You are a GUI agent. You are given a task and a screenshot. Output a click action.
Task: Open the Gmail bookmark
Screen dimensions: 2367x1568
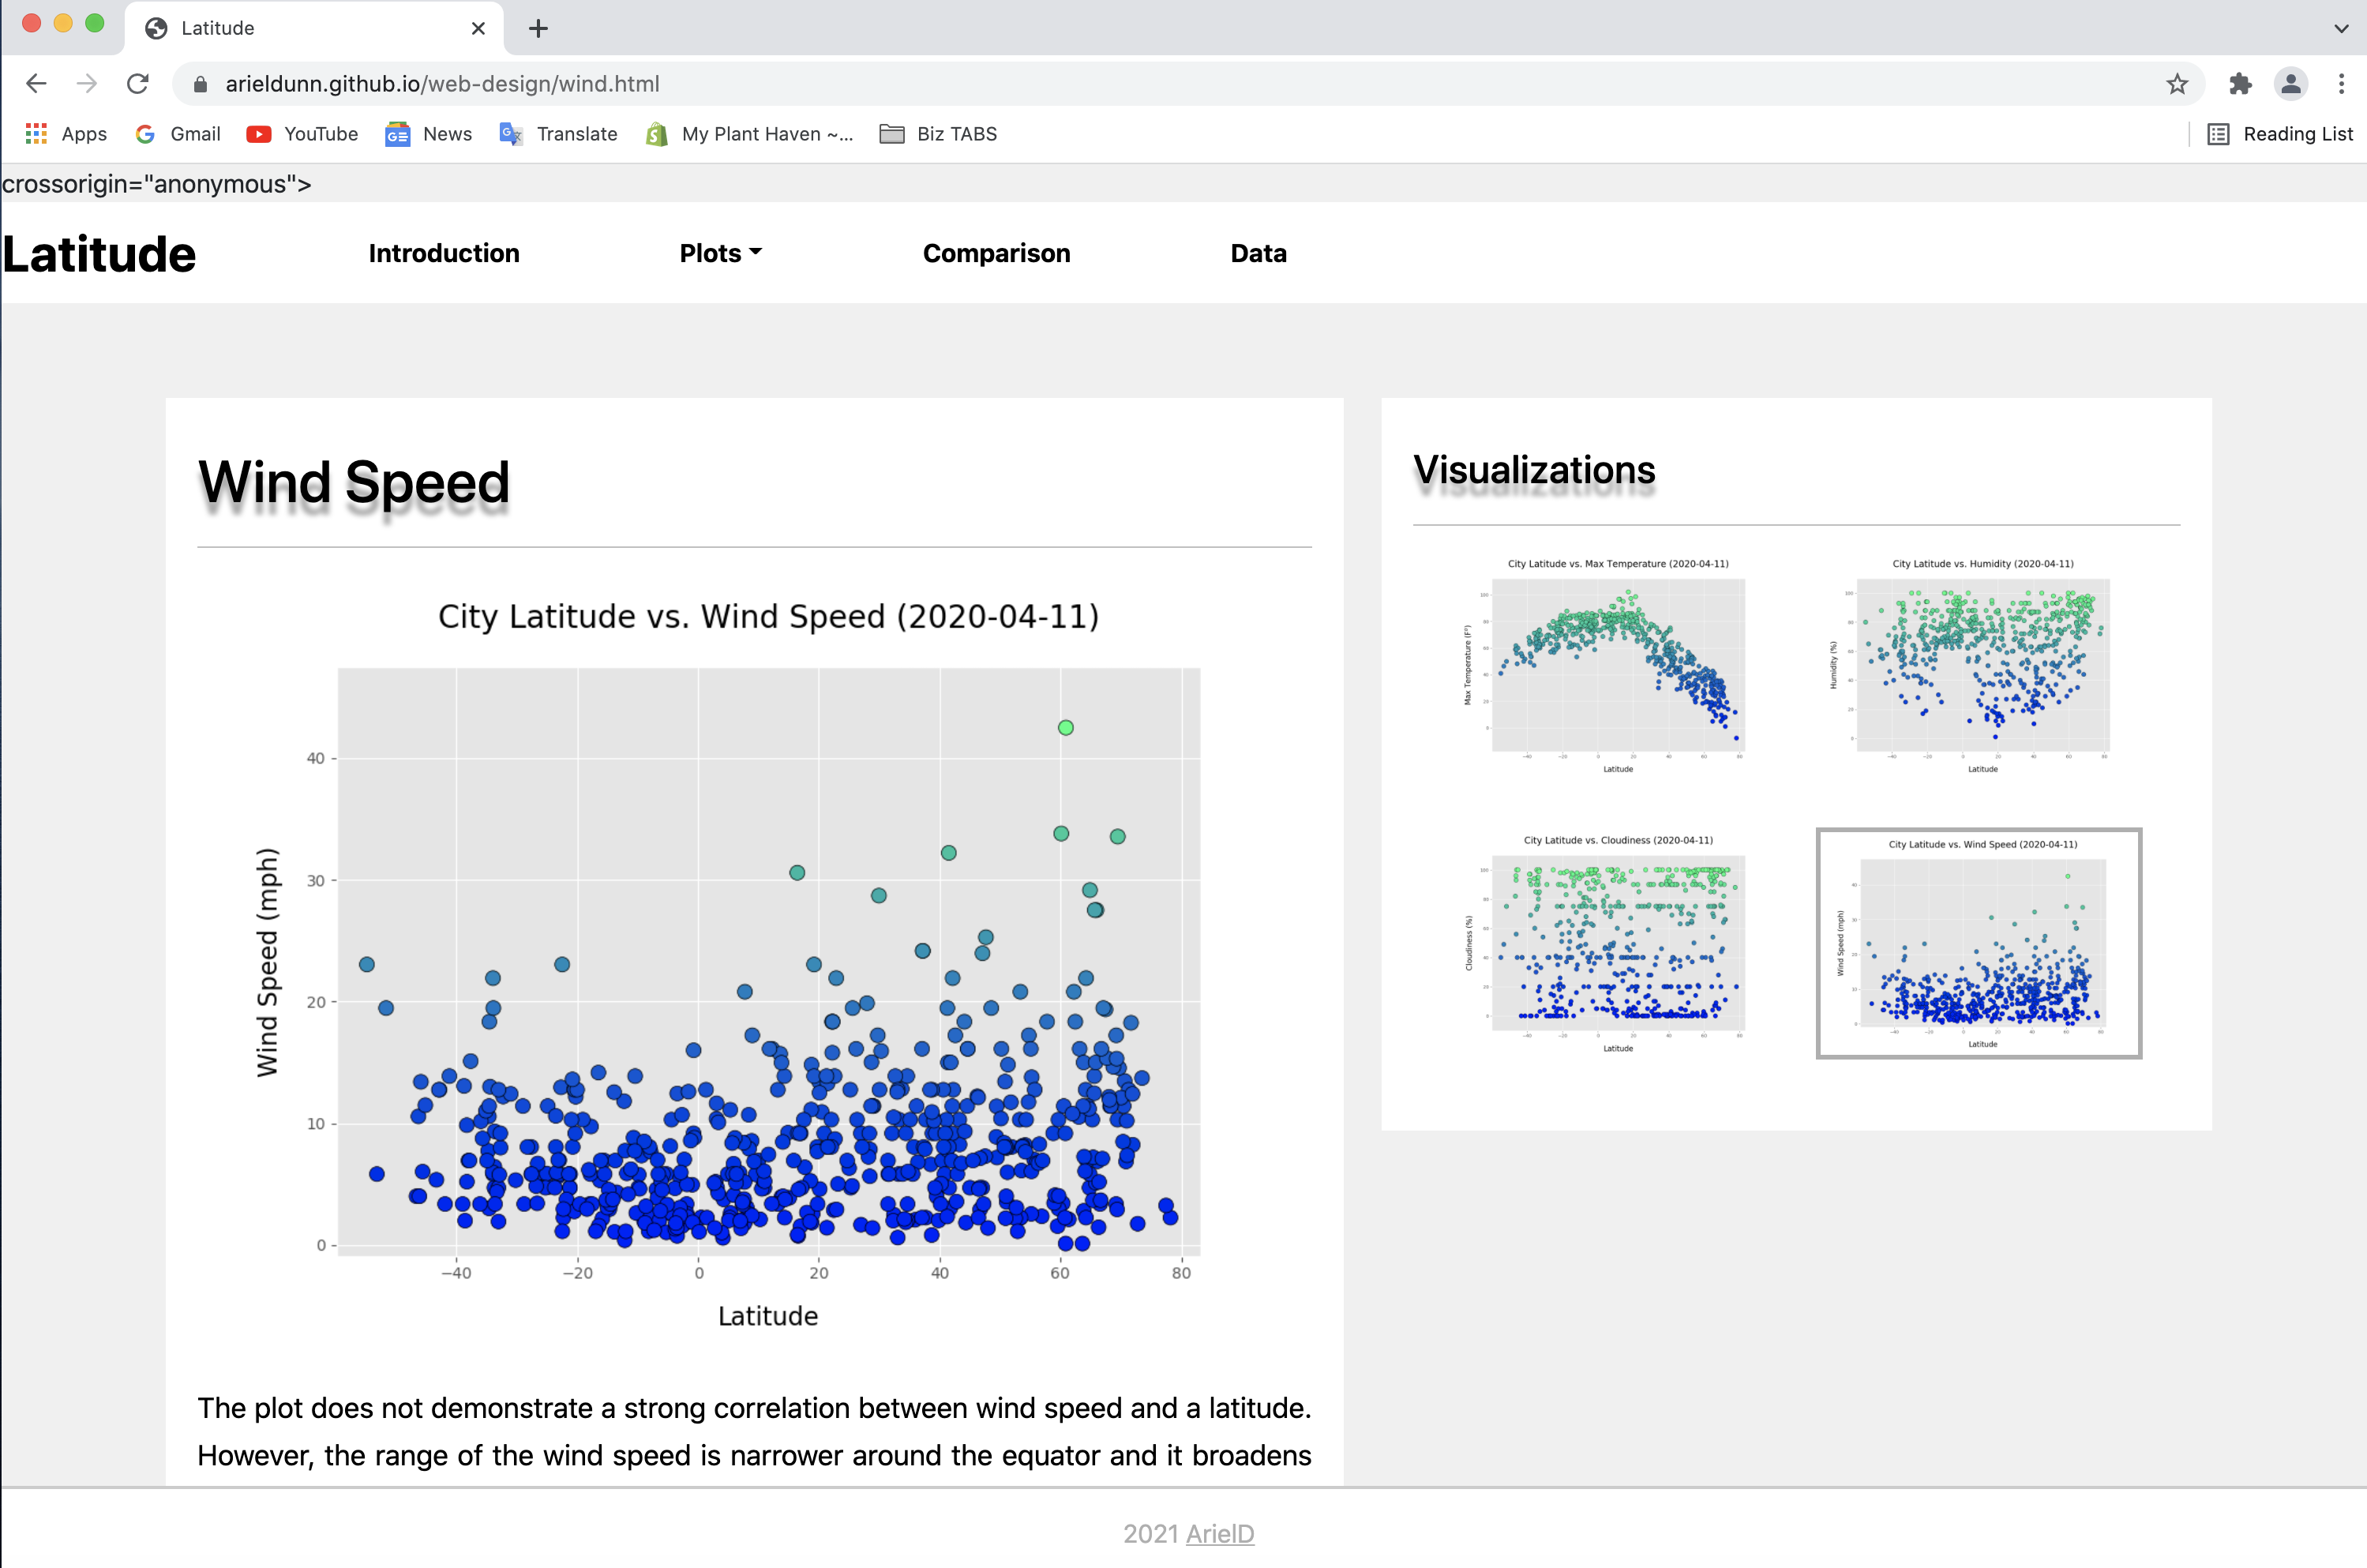coord(178,133)
